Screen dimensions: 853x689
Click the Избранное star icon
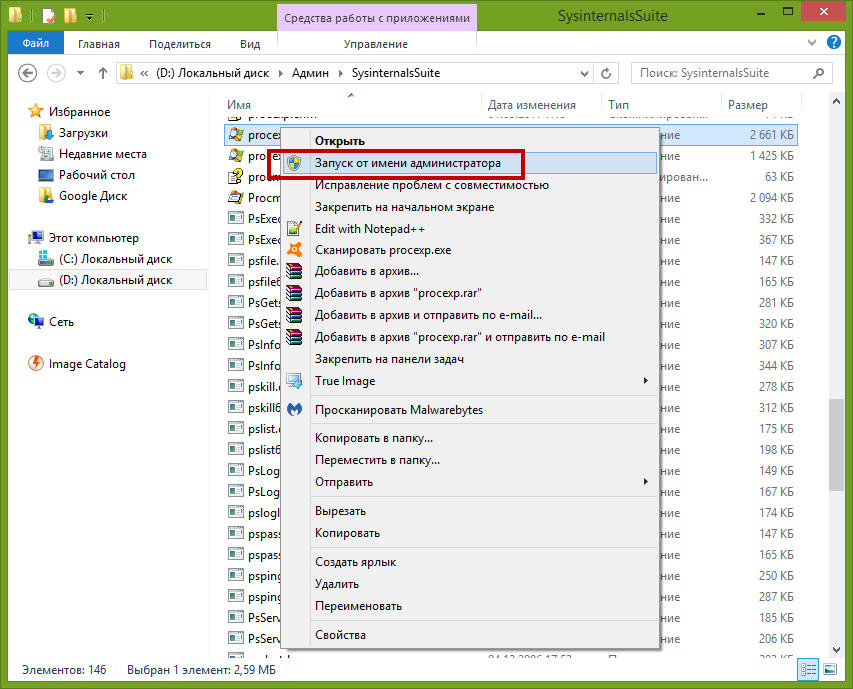point(35,111)
